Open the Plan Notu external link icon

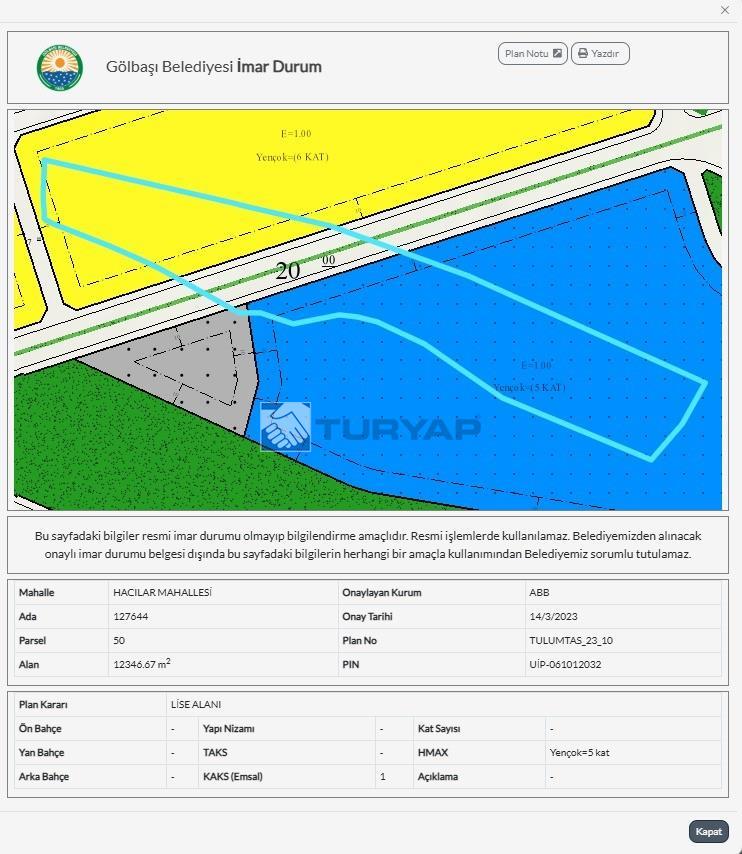click(x=557, y=53)
